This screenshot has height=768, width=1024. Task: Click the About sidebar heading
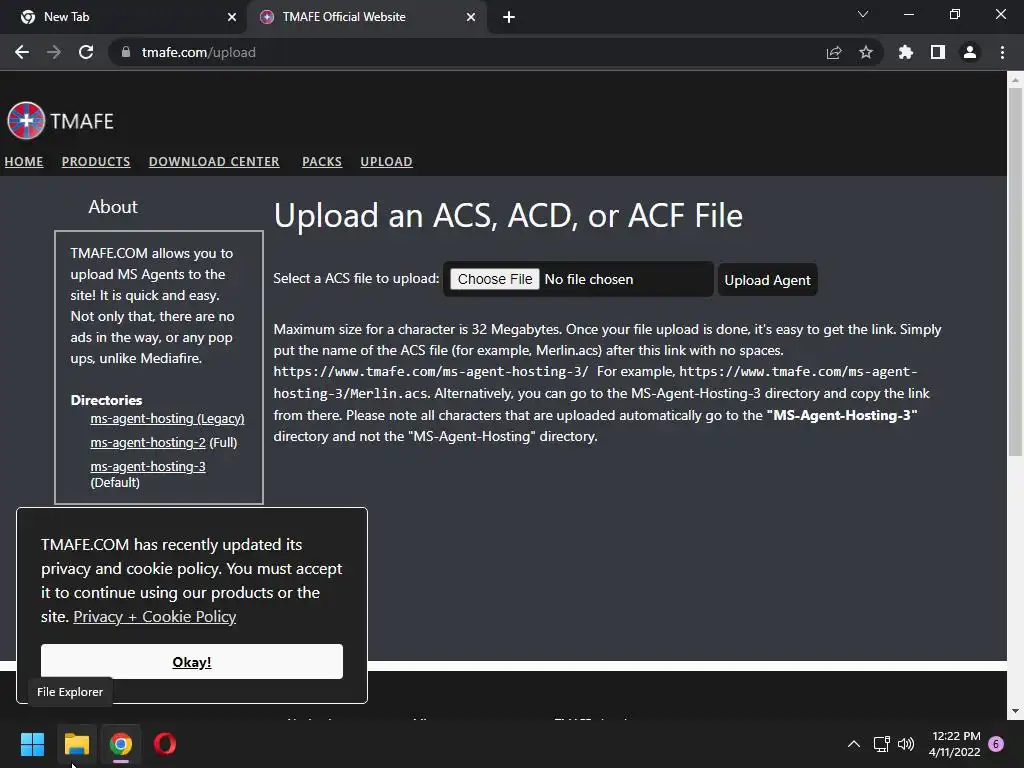click(113, 206)
